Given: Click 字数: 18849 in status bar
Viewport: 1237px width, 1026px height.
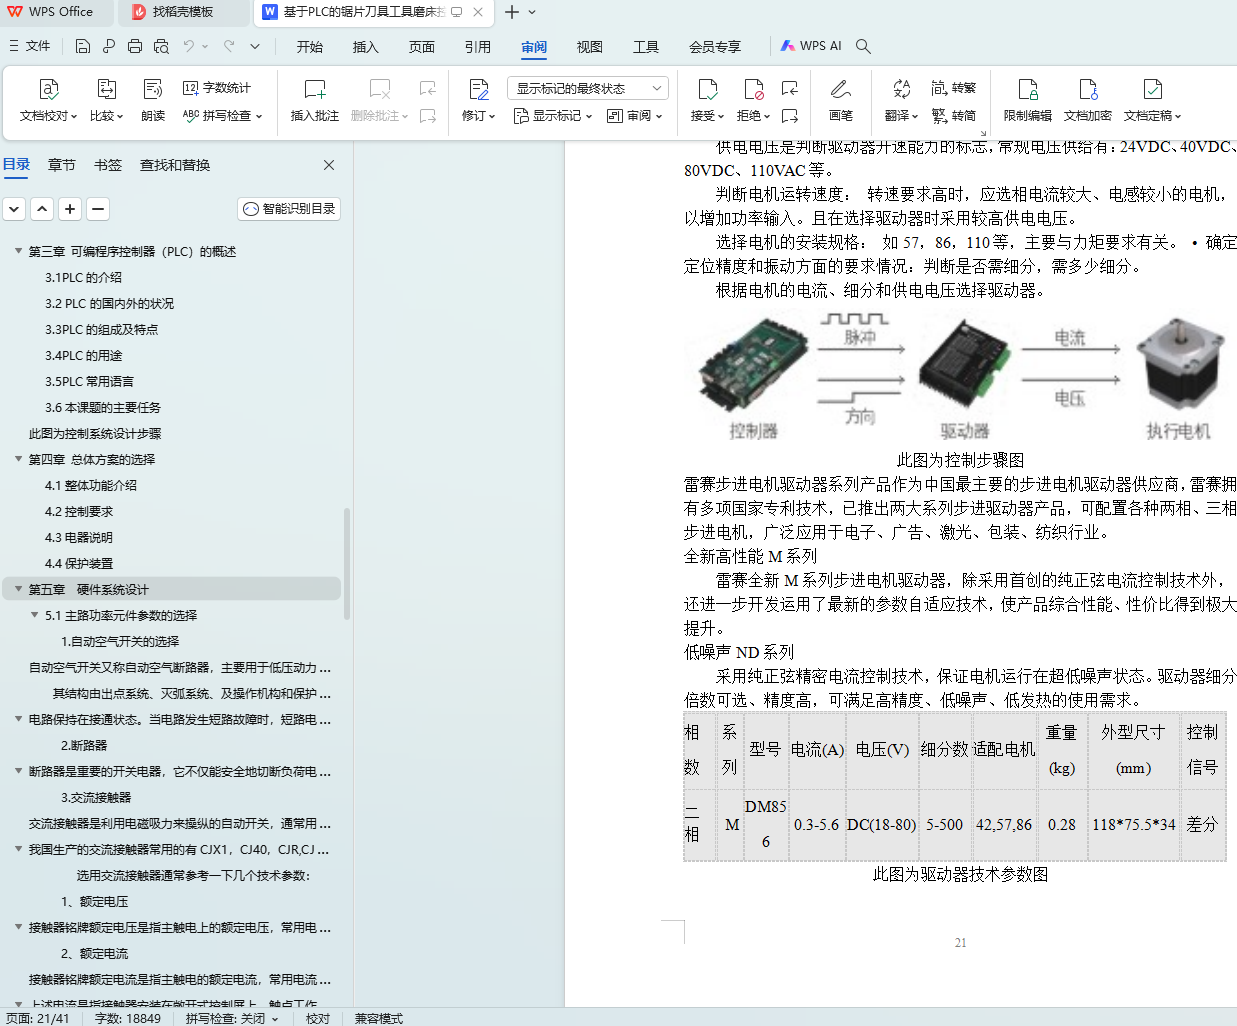Looking at the screenshot, I should [x=128, y=1018].
